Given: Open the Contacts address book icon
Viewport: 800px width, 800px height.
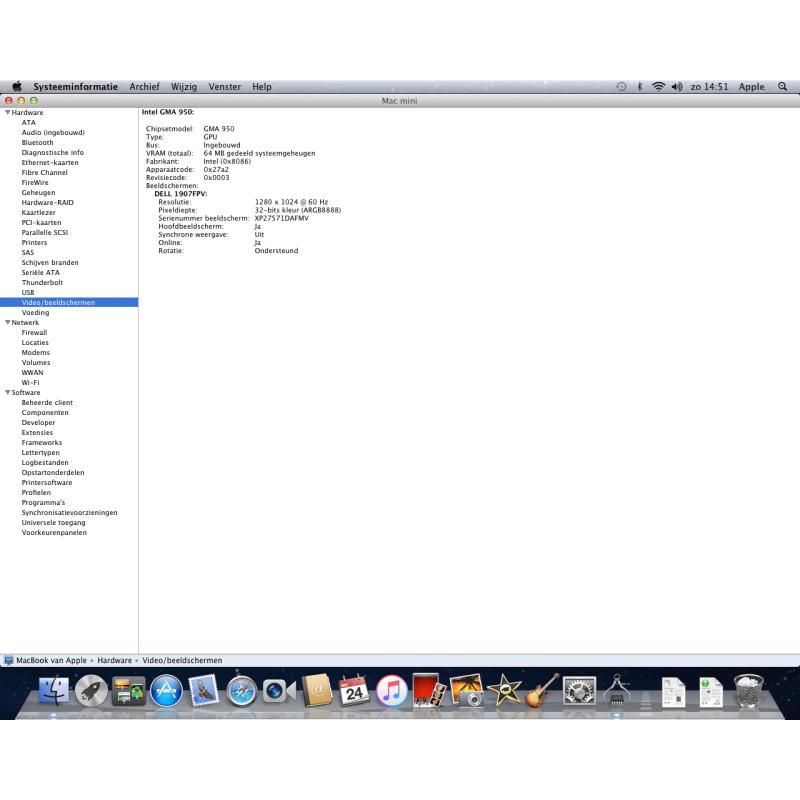Looking at the screenshot, I should tap(317, 691).
